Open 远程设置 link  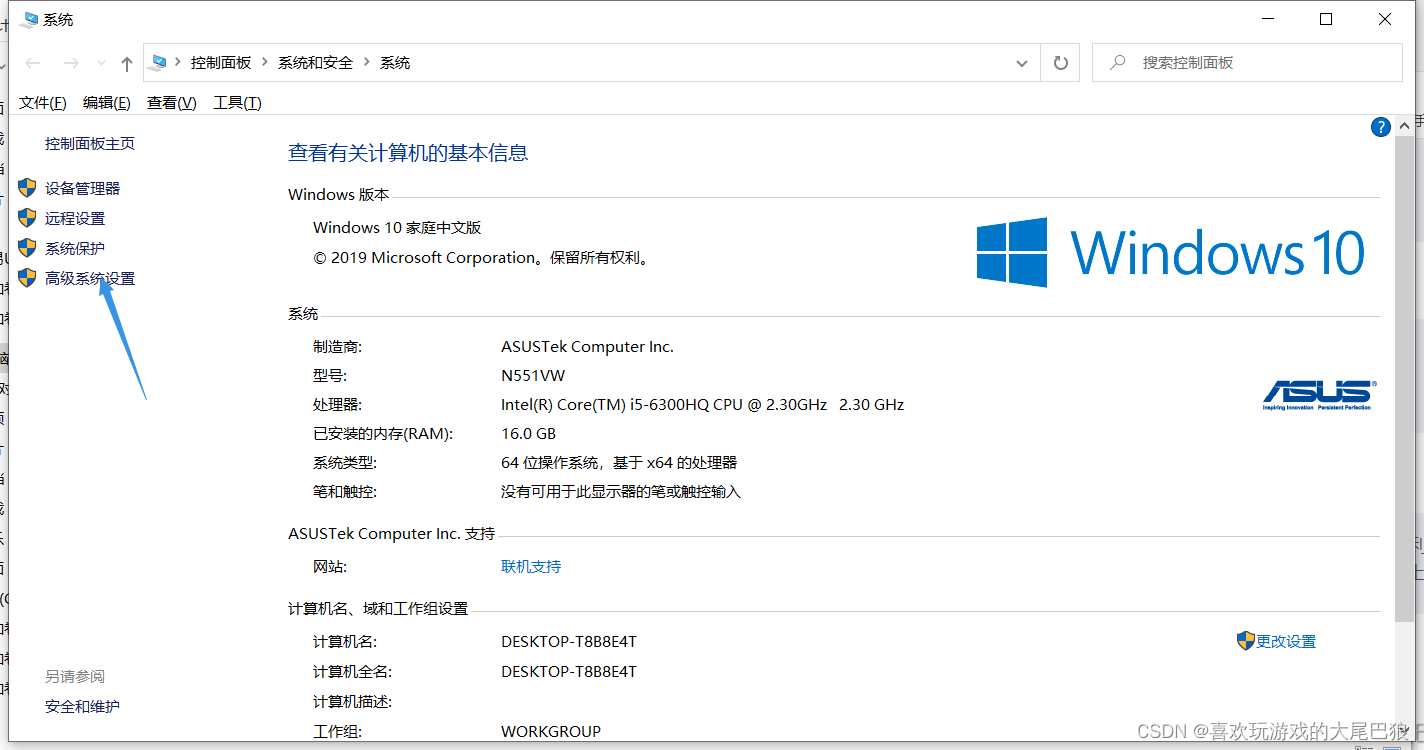(x=75, y=218)
